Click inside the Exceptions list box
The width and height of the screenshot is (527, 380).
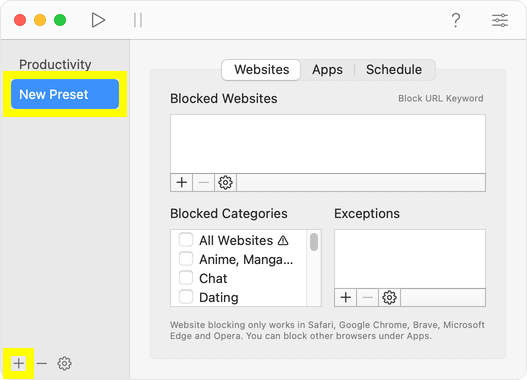pos(410,259)
